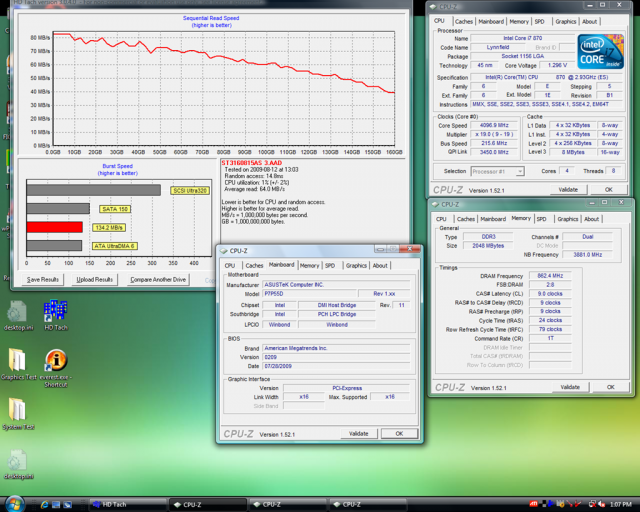The height and width of the screenshot is (512, 640).
Task: Click the CPU-Z title icon in Memory window
Action: (435, 204)
